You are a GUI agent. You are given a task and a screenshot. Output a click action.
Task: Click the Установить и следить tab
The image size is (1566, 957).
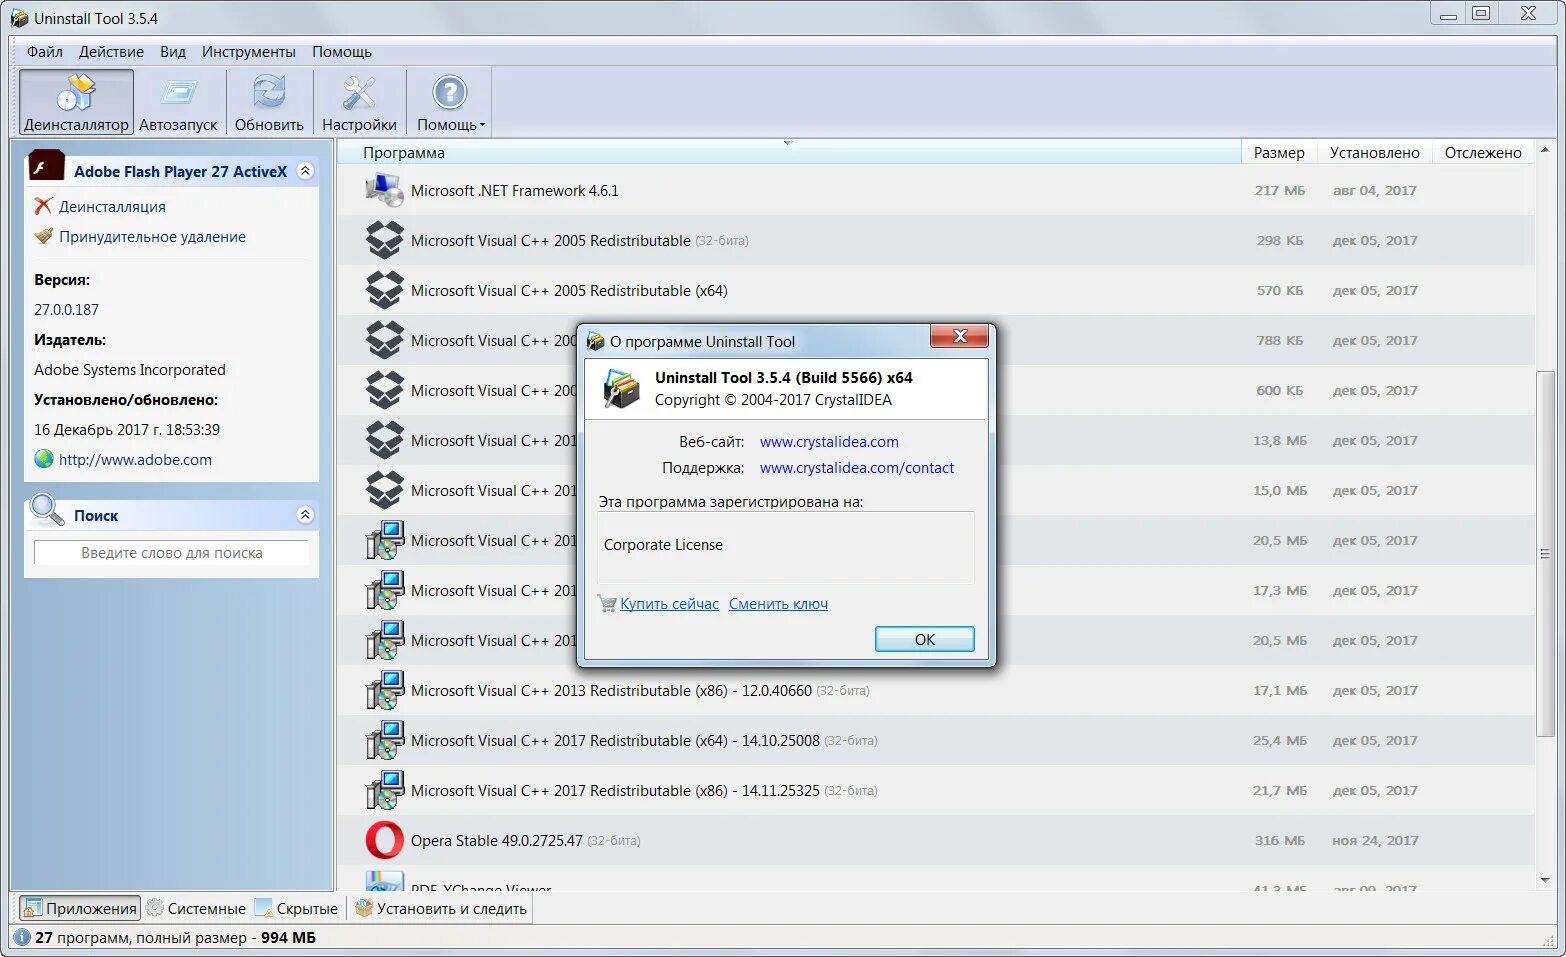point(441,908)
